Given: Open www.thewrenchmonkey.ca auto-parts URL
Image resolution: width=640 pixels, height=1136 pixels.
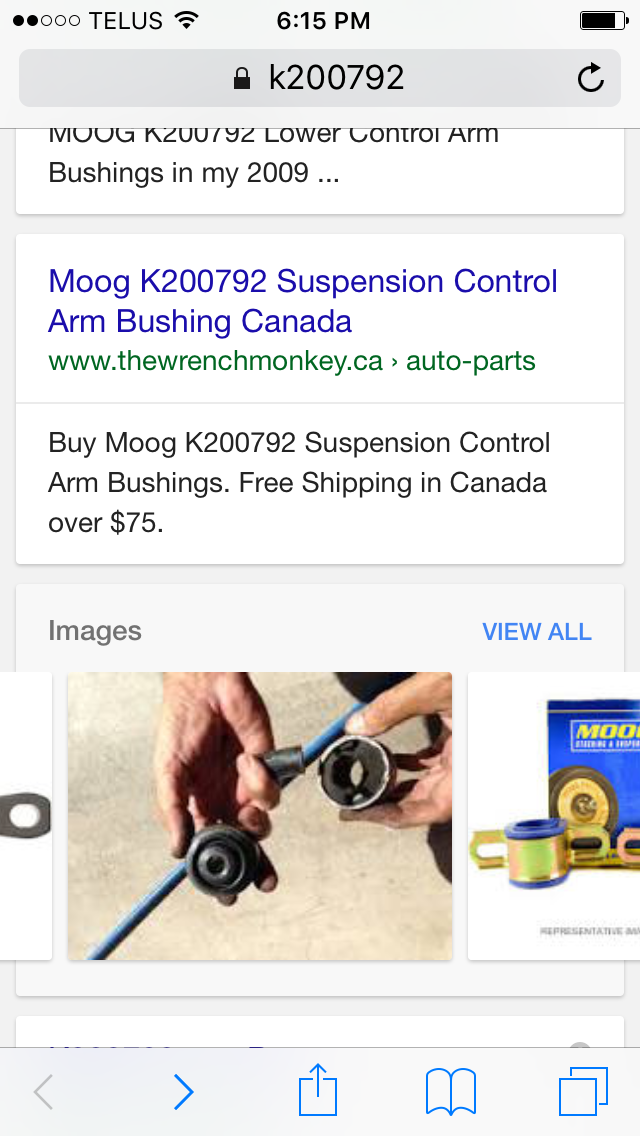Looking at the screenshot, I should [292, 361].
